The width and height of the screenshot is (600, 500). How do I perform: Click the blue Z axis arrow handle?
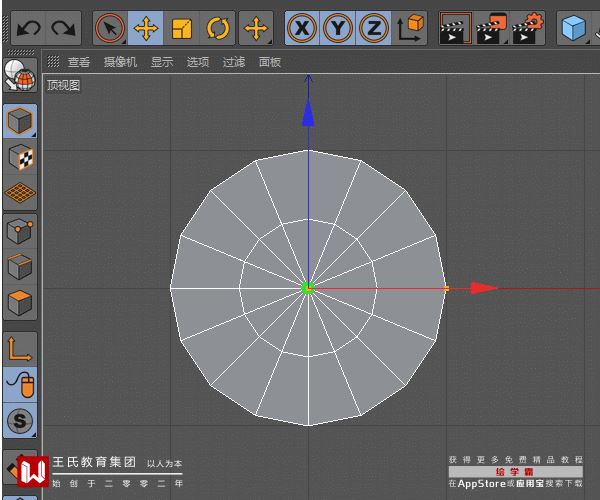[308, 113]
